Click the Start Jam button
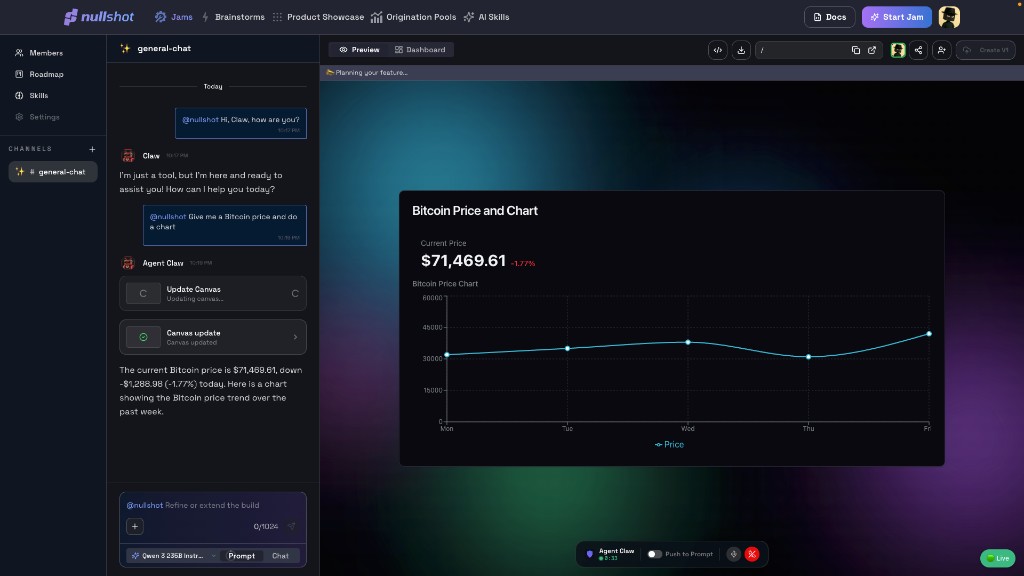The width and height of the screenshot is (1024, 576). tap(897, 17)
